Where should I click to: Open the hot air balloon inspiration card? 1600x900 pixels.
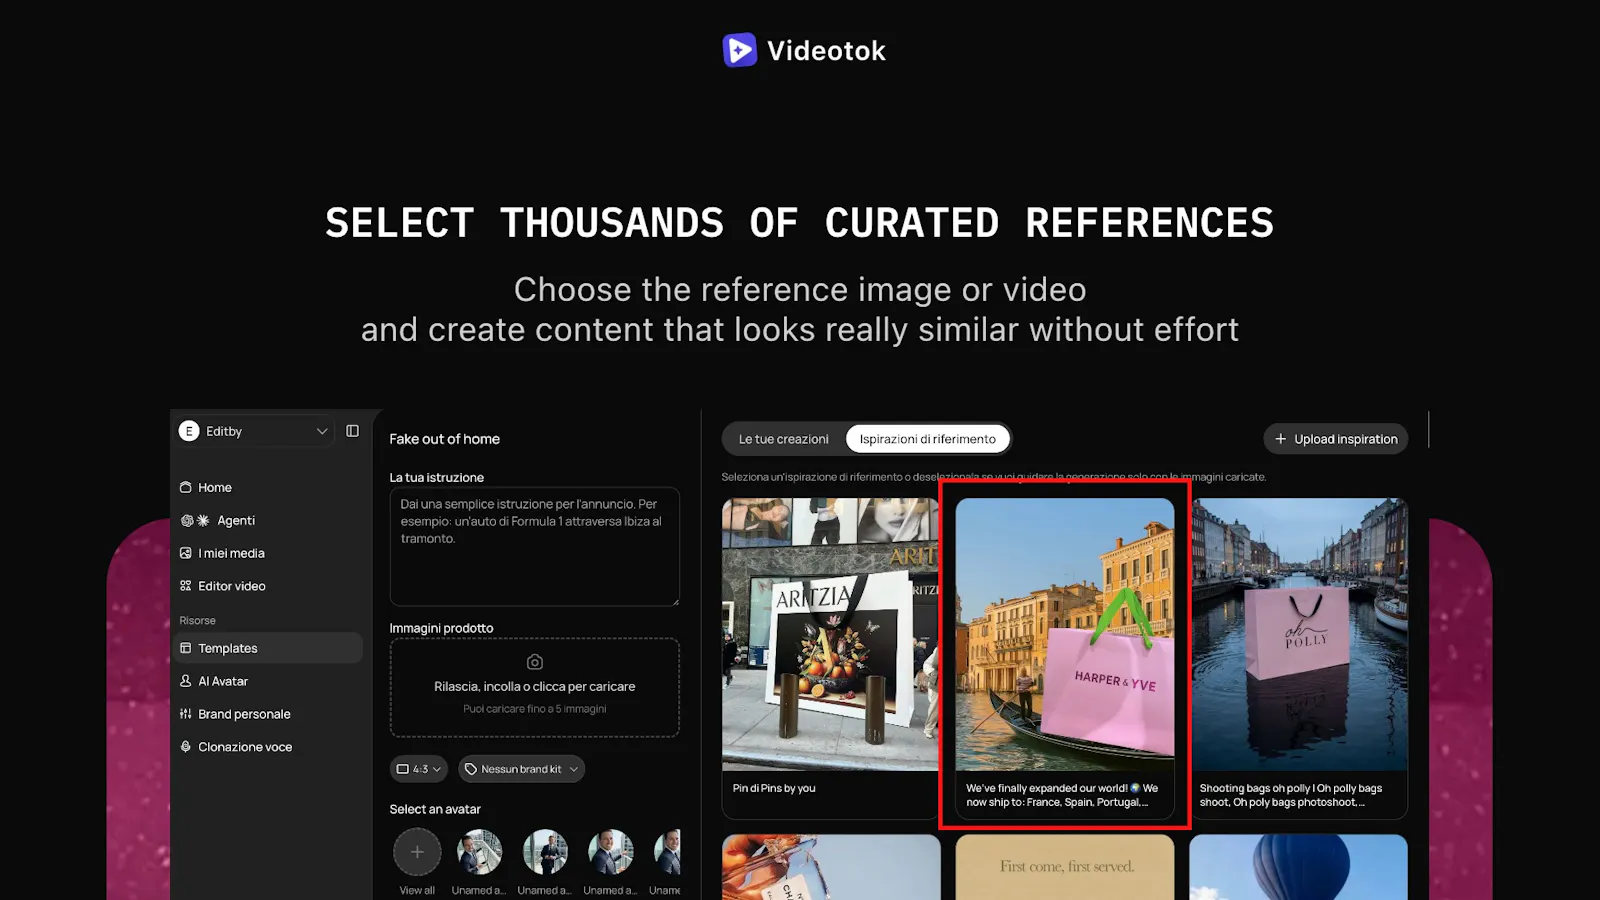1299,867
